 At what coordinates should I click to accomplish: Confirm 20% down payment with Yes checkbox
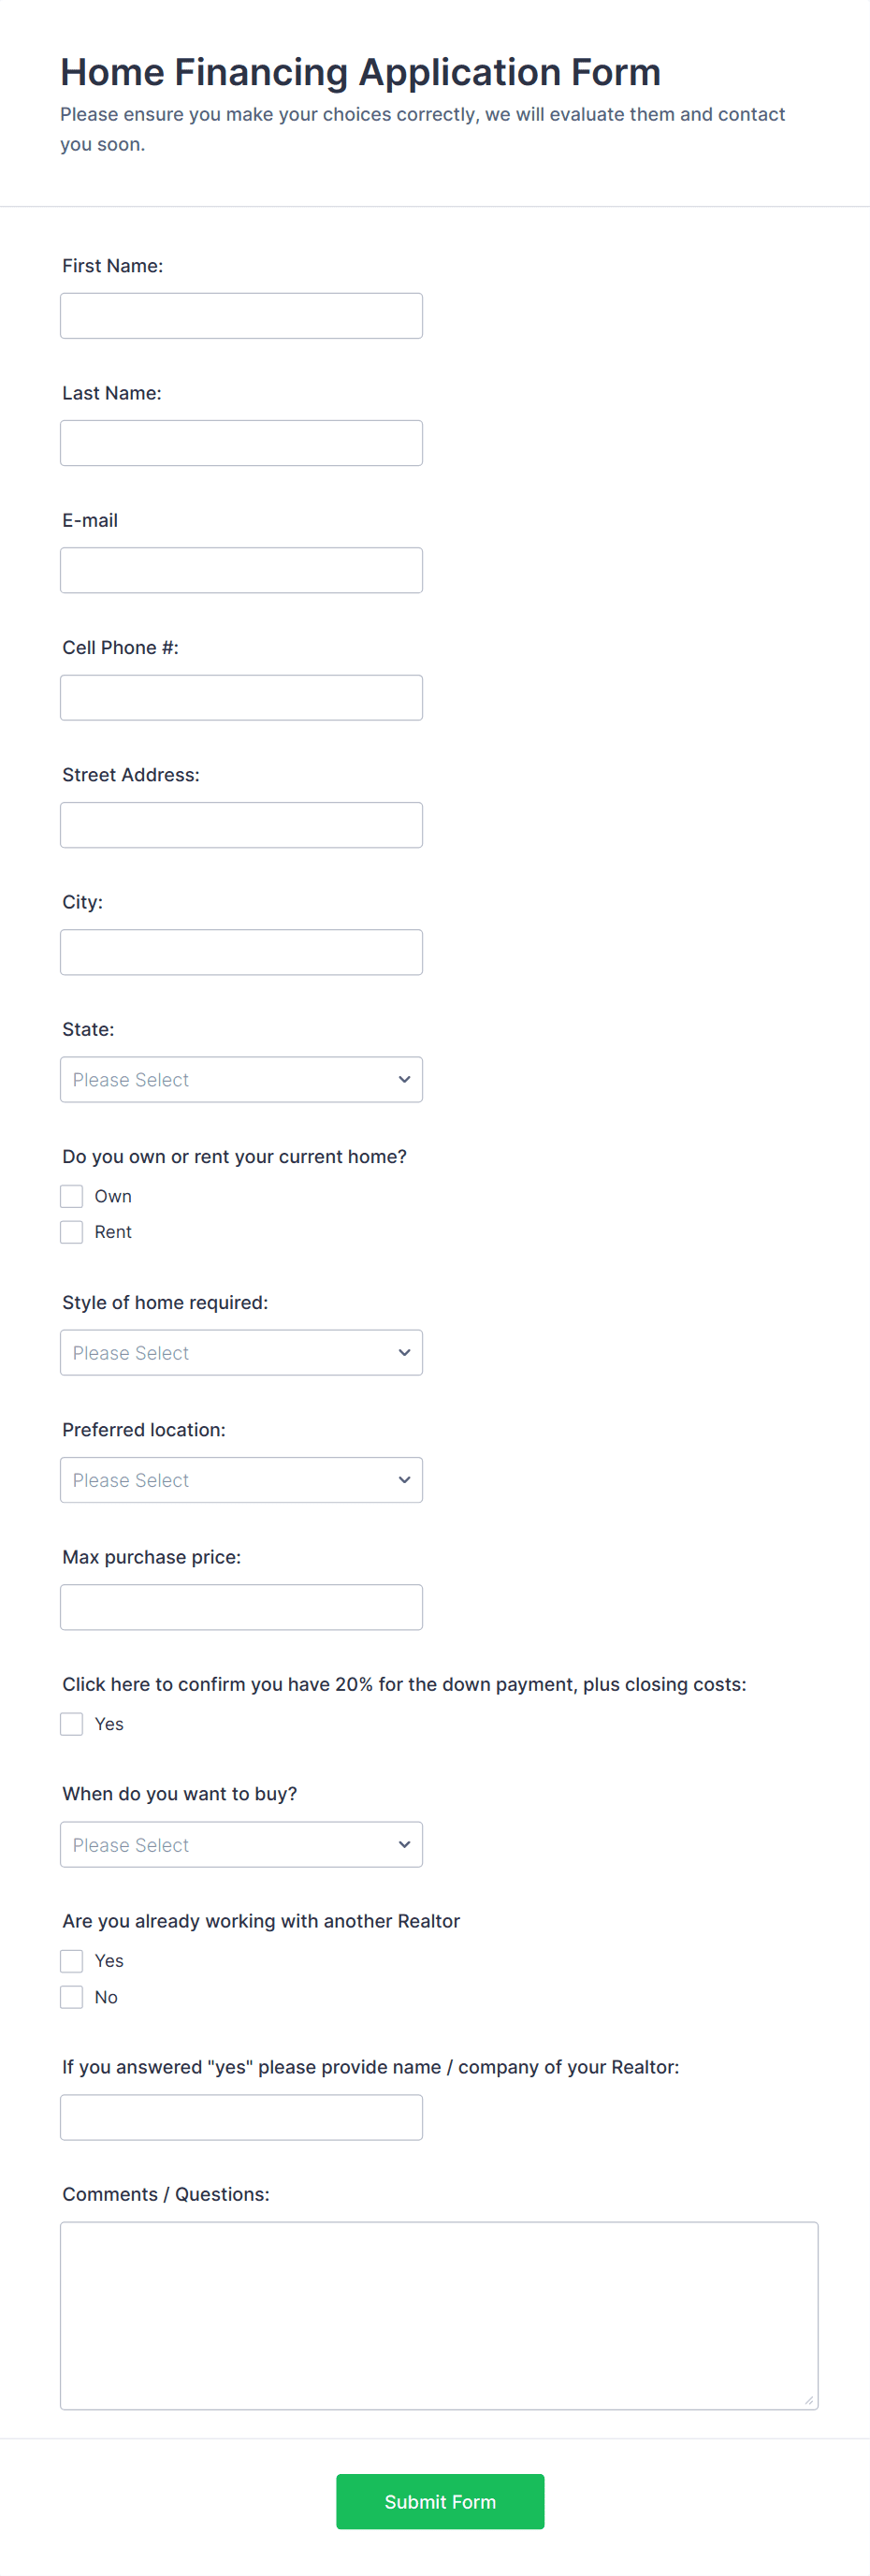pyautogui.click(x=71, y=1724)
